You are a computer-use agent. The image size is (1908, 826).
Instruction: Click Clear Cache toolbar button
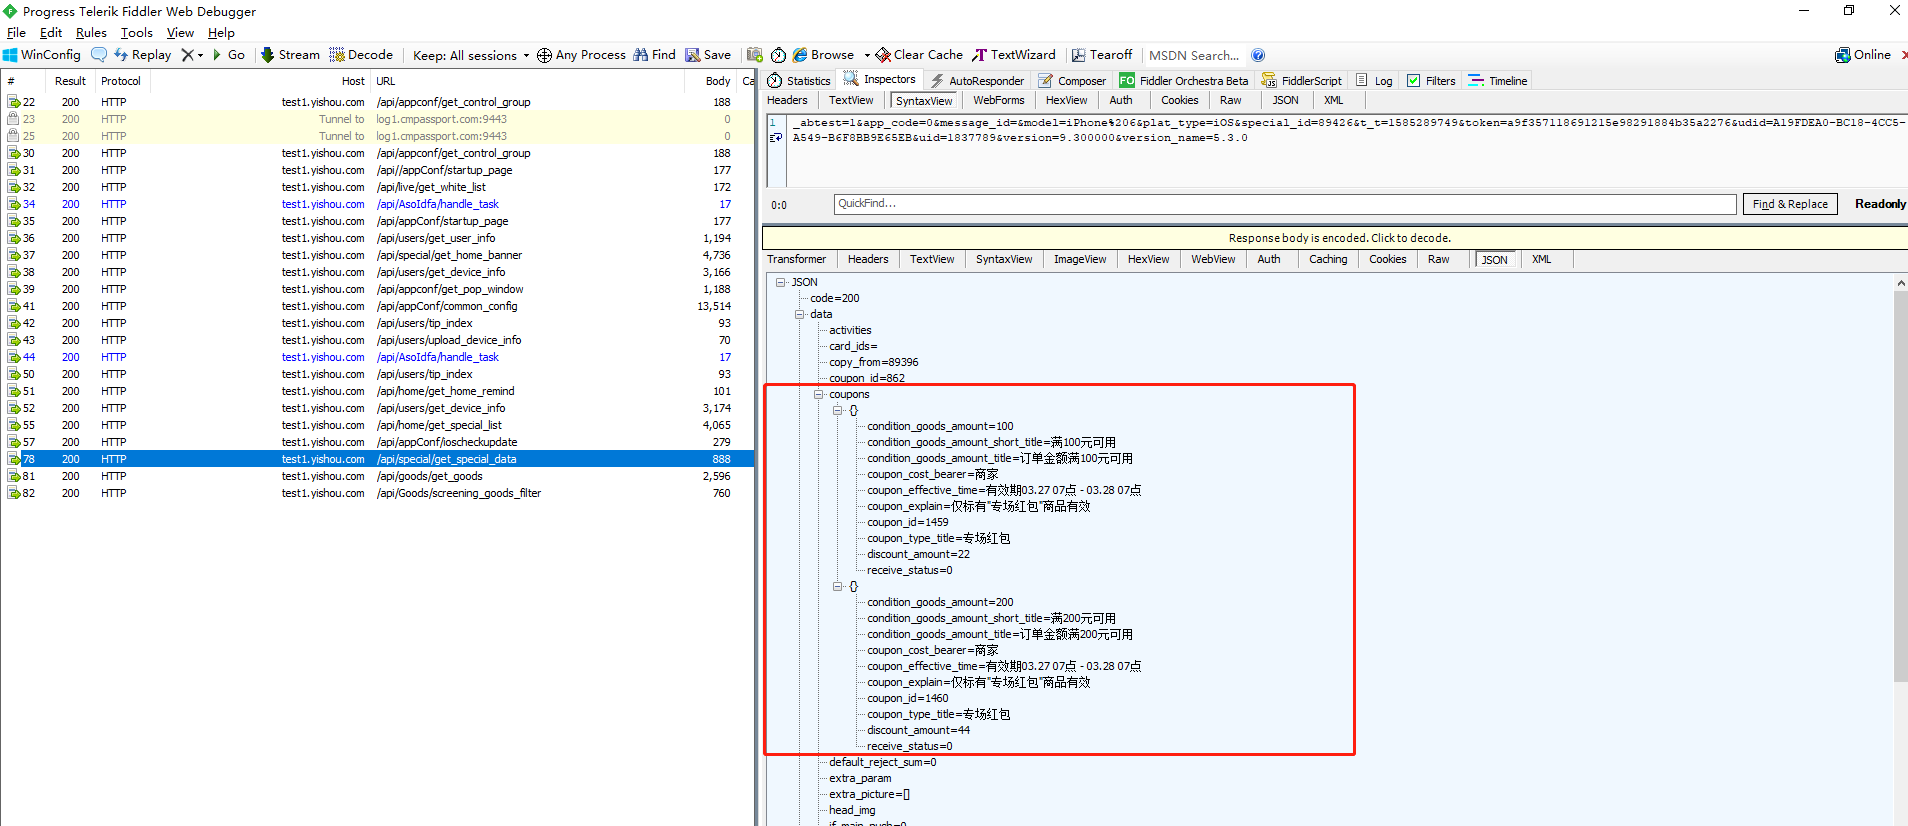(920, 55)
